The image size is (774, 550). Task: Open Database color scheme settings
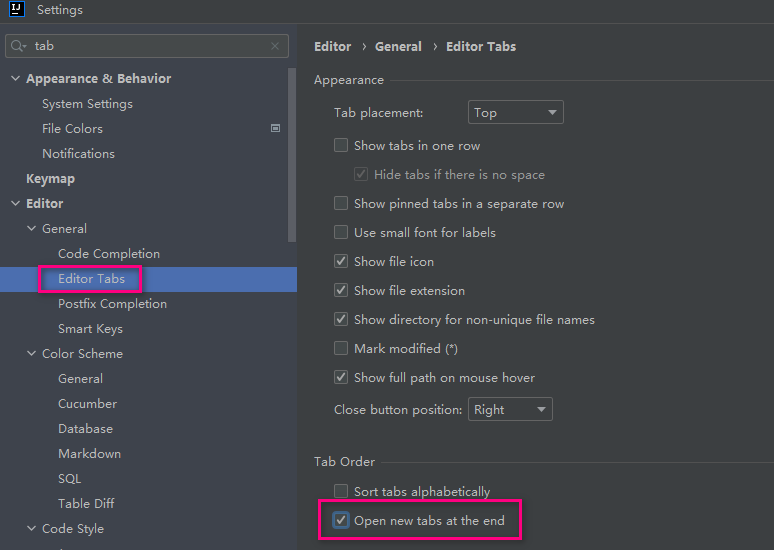(85, 429)
